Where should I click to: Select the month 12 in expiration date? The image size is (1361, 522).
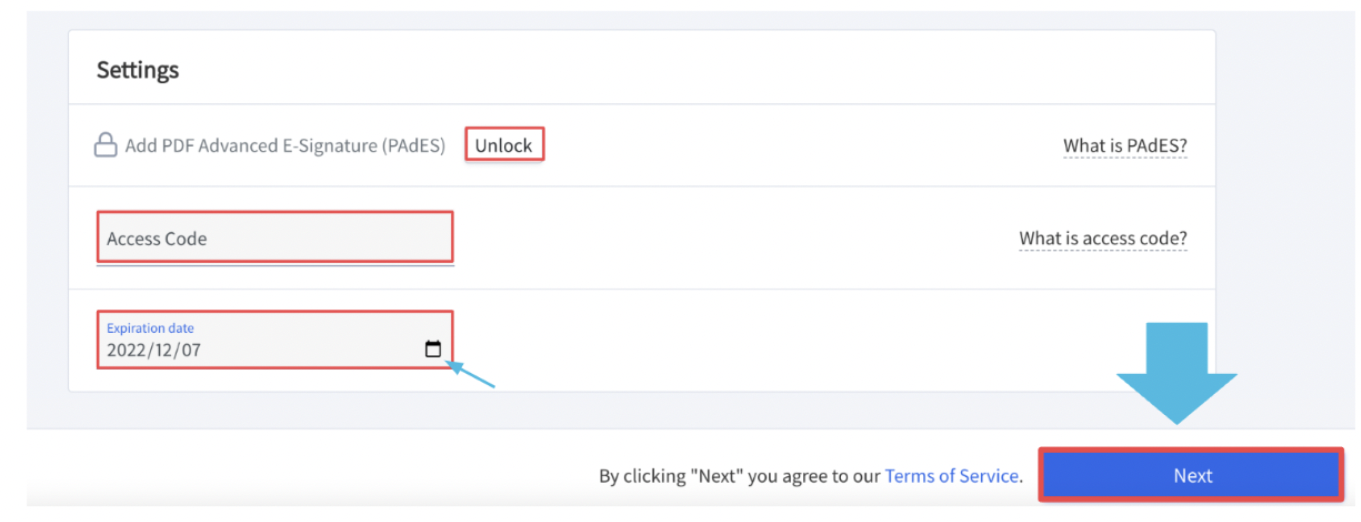tap(163, 351)
